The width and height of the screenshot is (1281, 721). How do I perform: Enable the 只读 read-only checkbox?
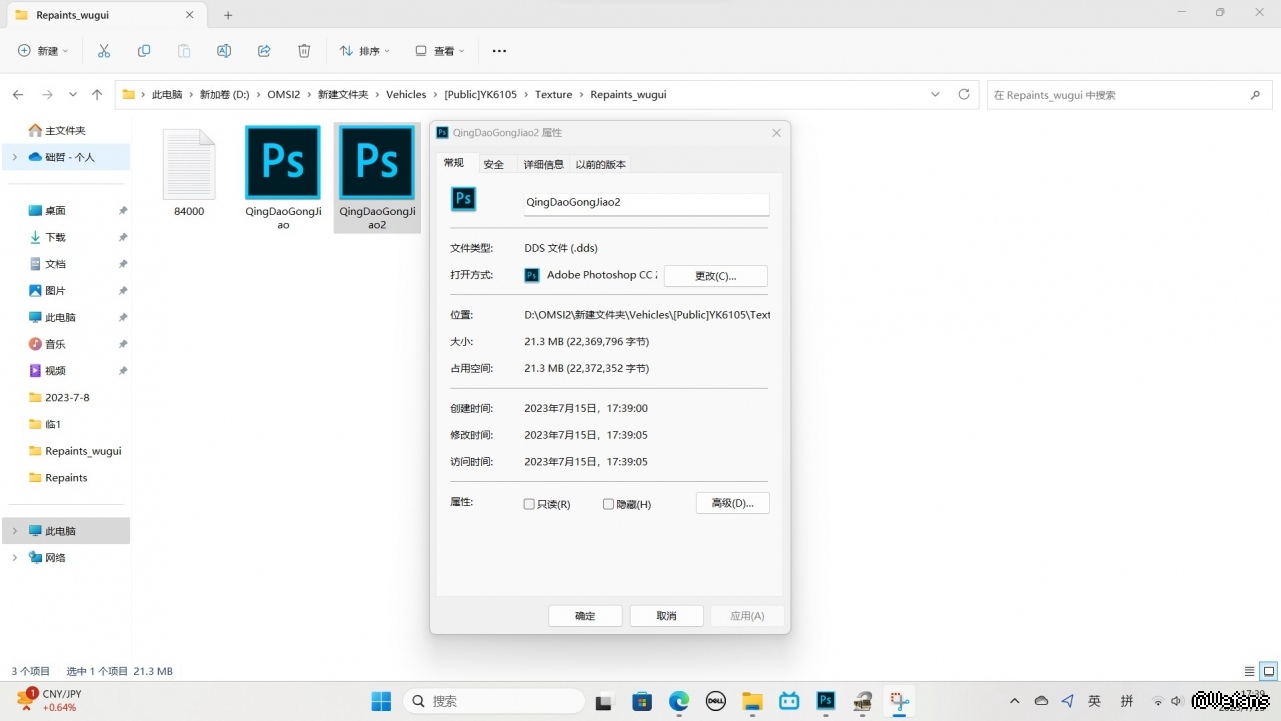pos(529,504)
